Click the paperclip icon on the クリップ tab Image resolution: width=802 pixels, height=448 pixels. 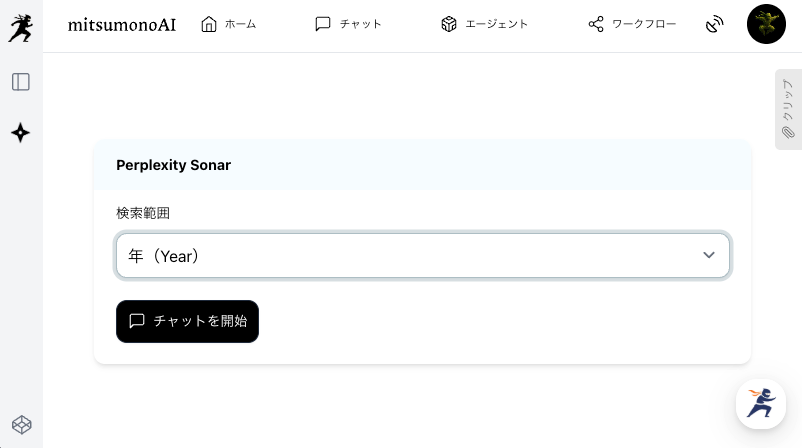click(x=788, y=132)
